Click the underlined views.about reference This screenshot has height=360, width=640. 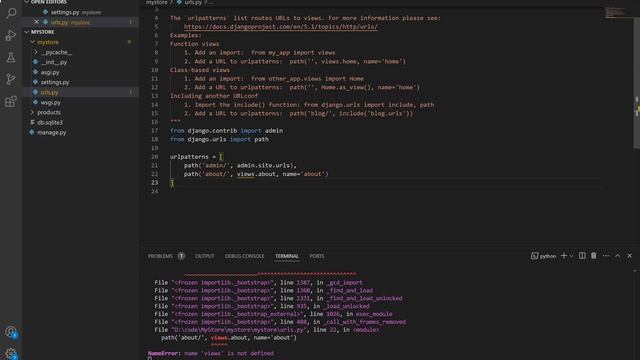(x=256, y=174)
